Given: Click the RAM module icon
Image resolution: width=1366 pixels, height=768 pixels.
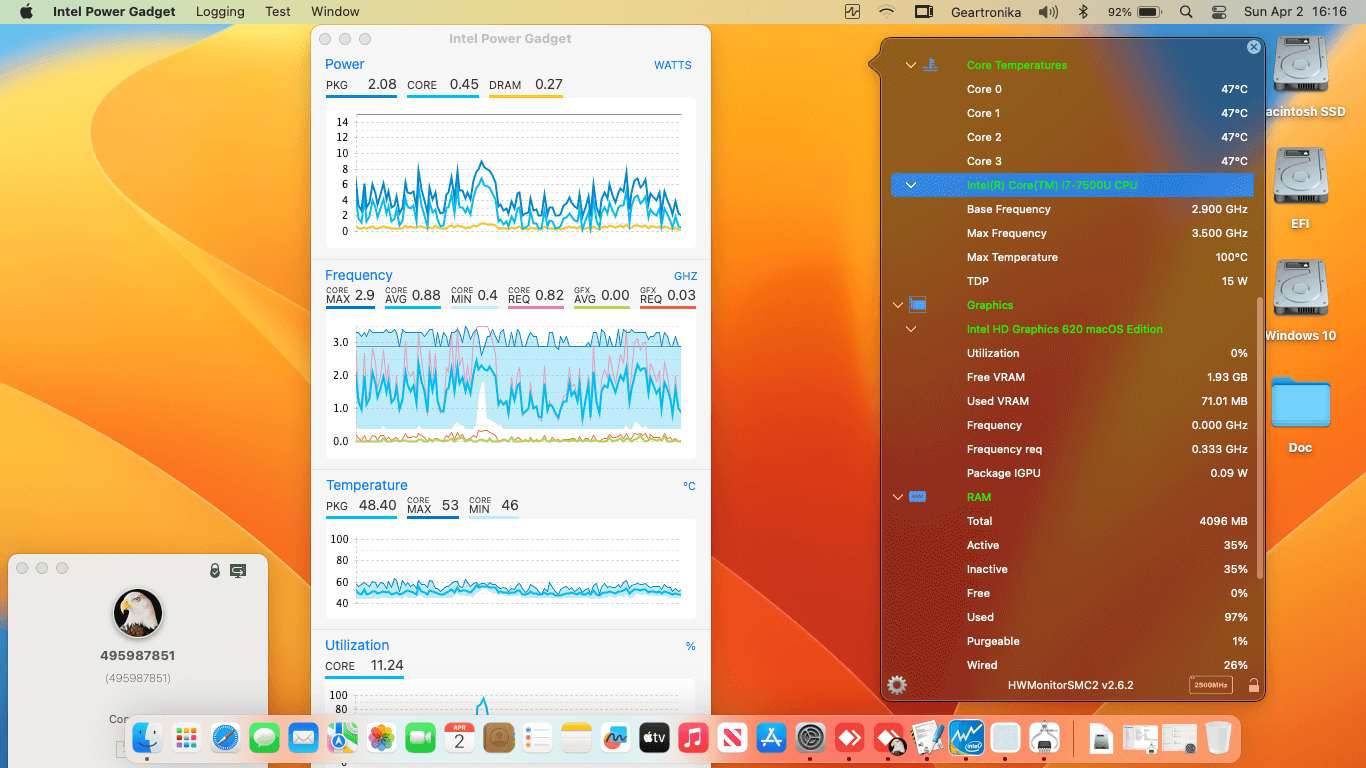Looking at the screenshot, I should point(917,497).
